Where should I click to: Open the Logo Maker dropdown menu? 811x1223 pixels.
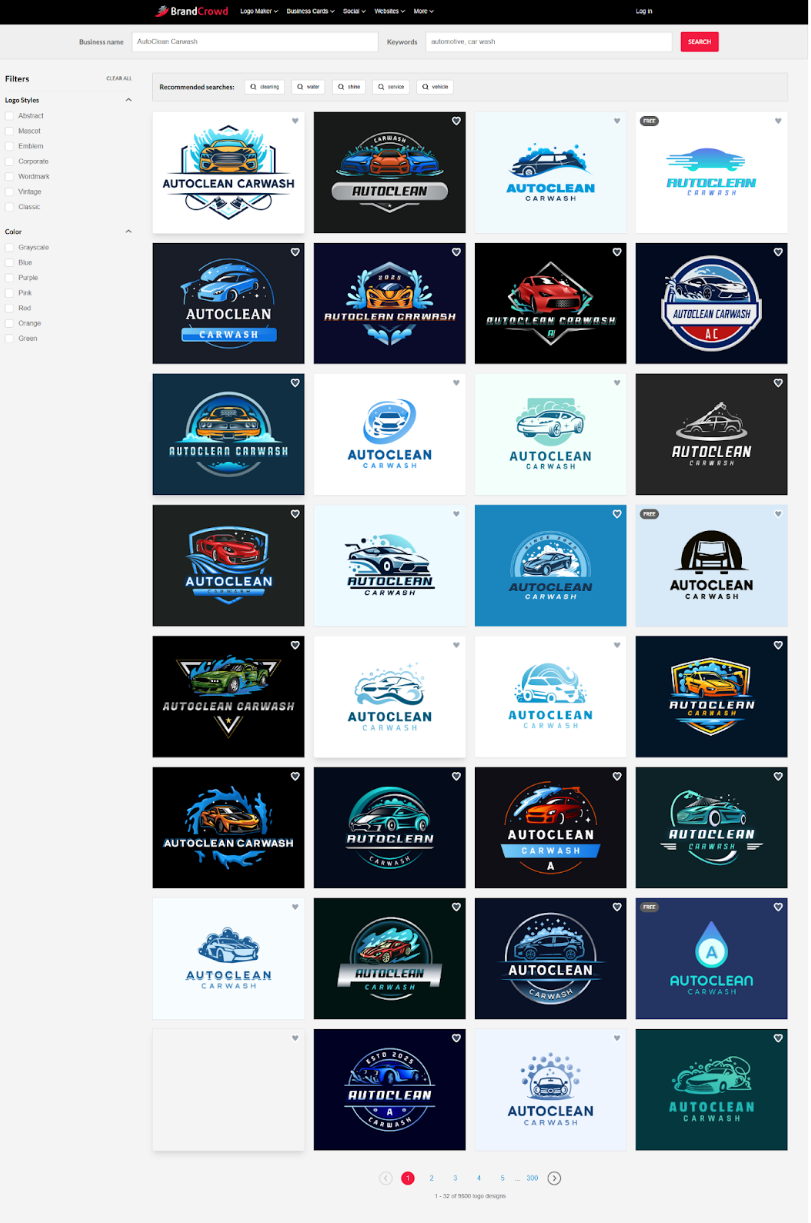point(258,12)
